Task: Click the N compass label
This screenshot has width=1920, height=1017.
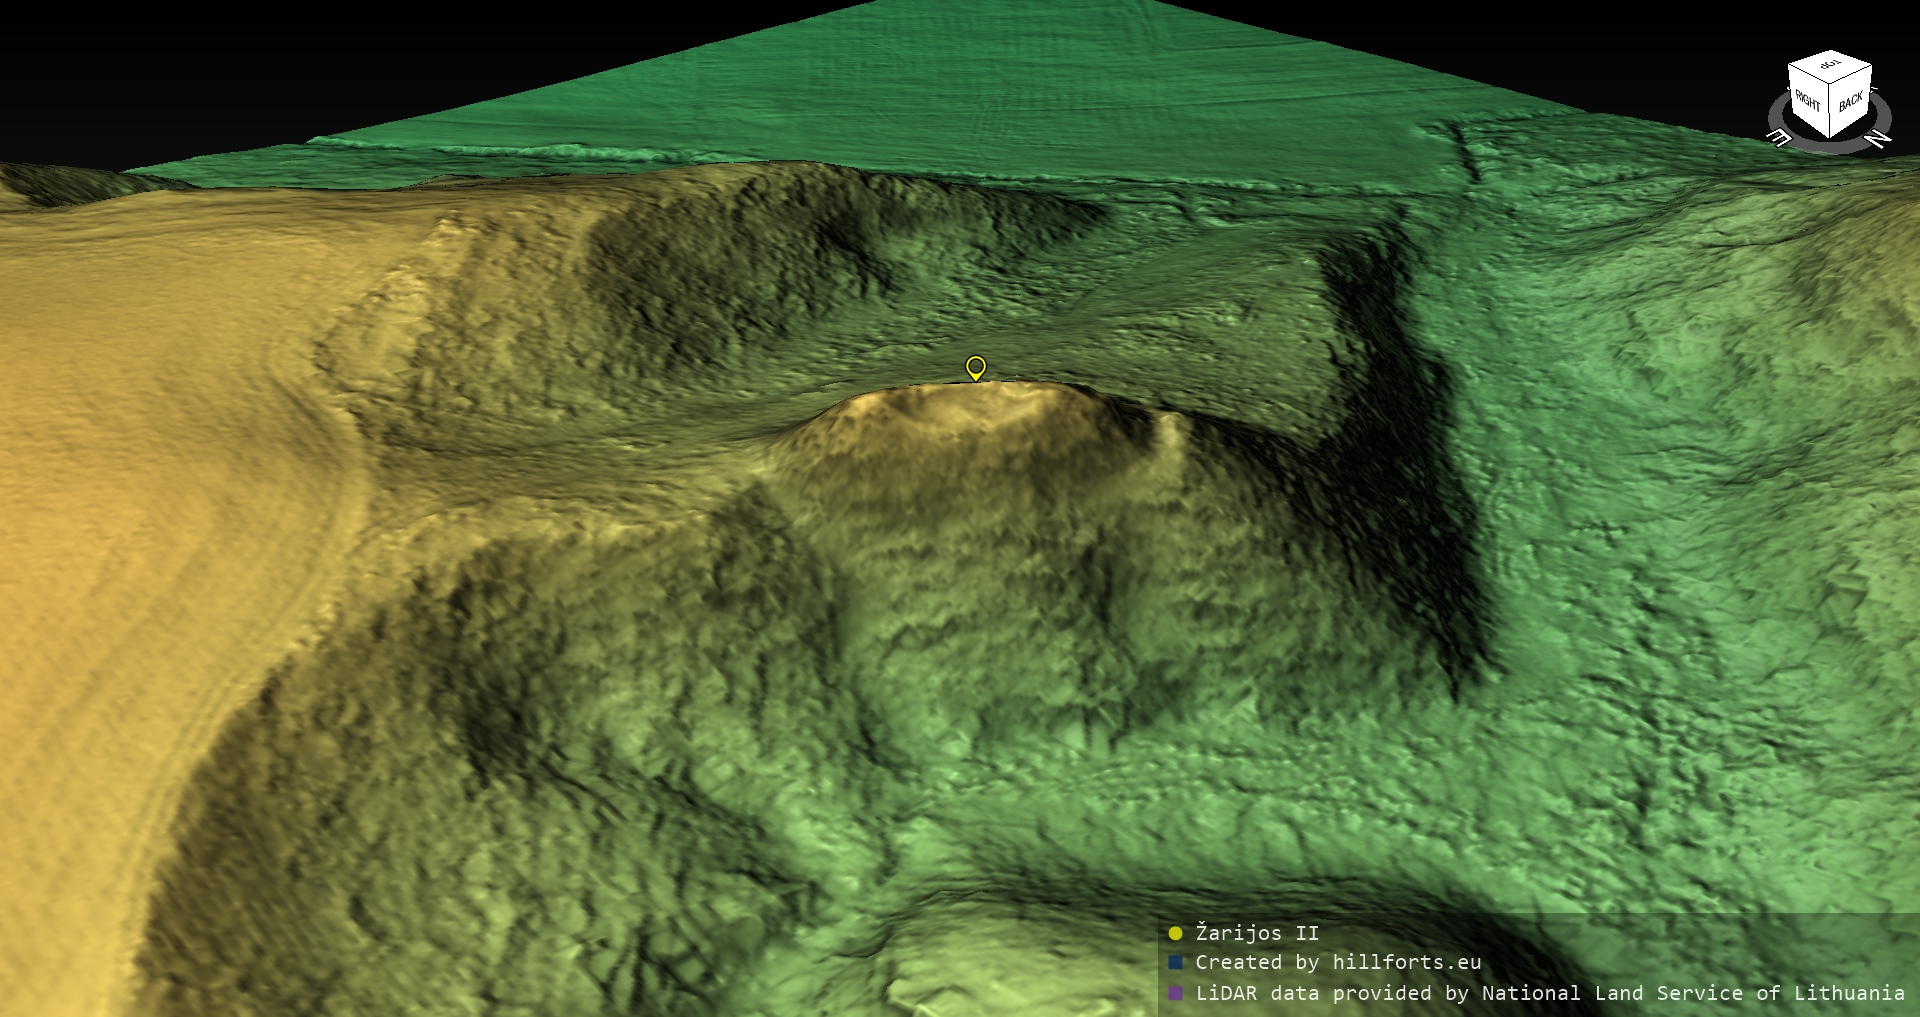Action: (x=1878, y=138)
